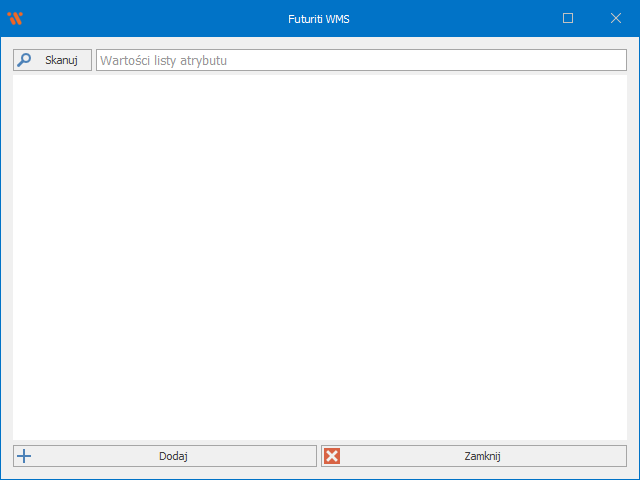Viewport: 640px width, 480px height.
Task: Click the magnifying glass icon on Skanuj
Action: [x=25, y=60]
